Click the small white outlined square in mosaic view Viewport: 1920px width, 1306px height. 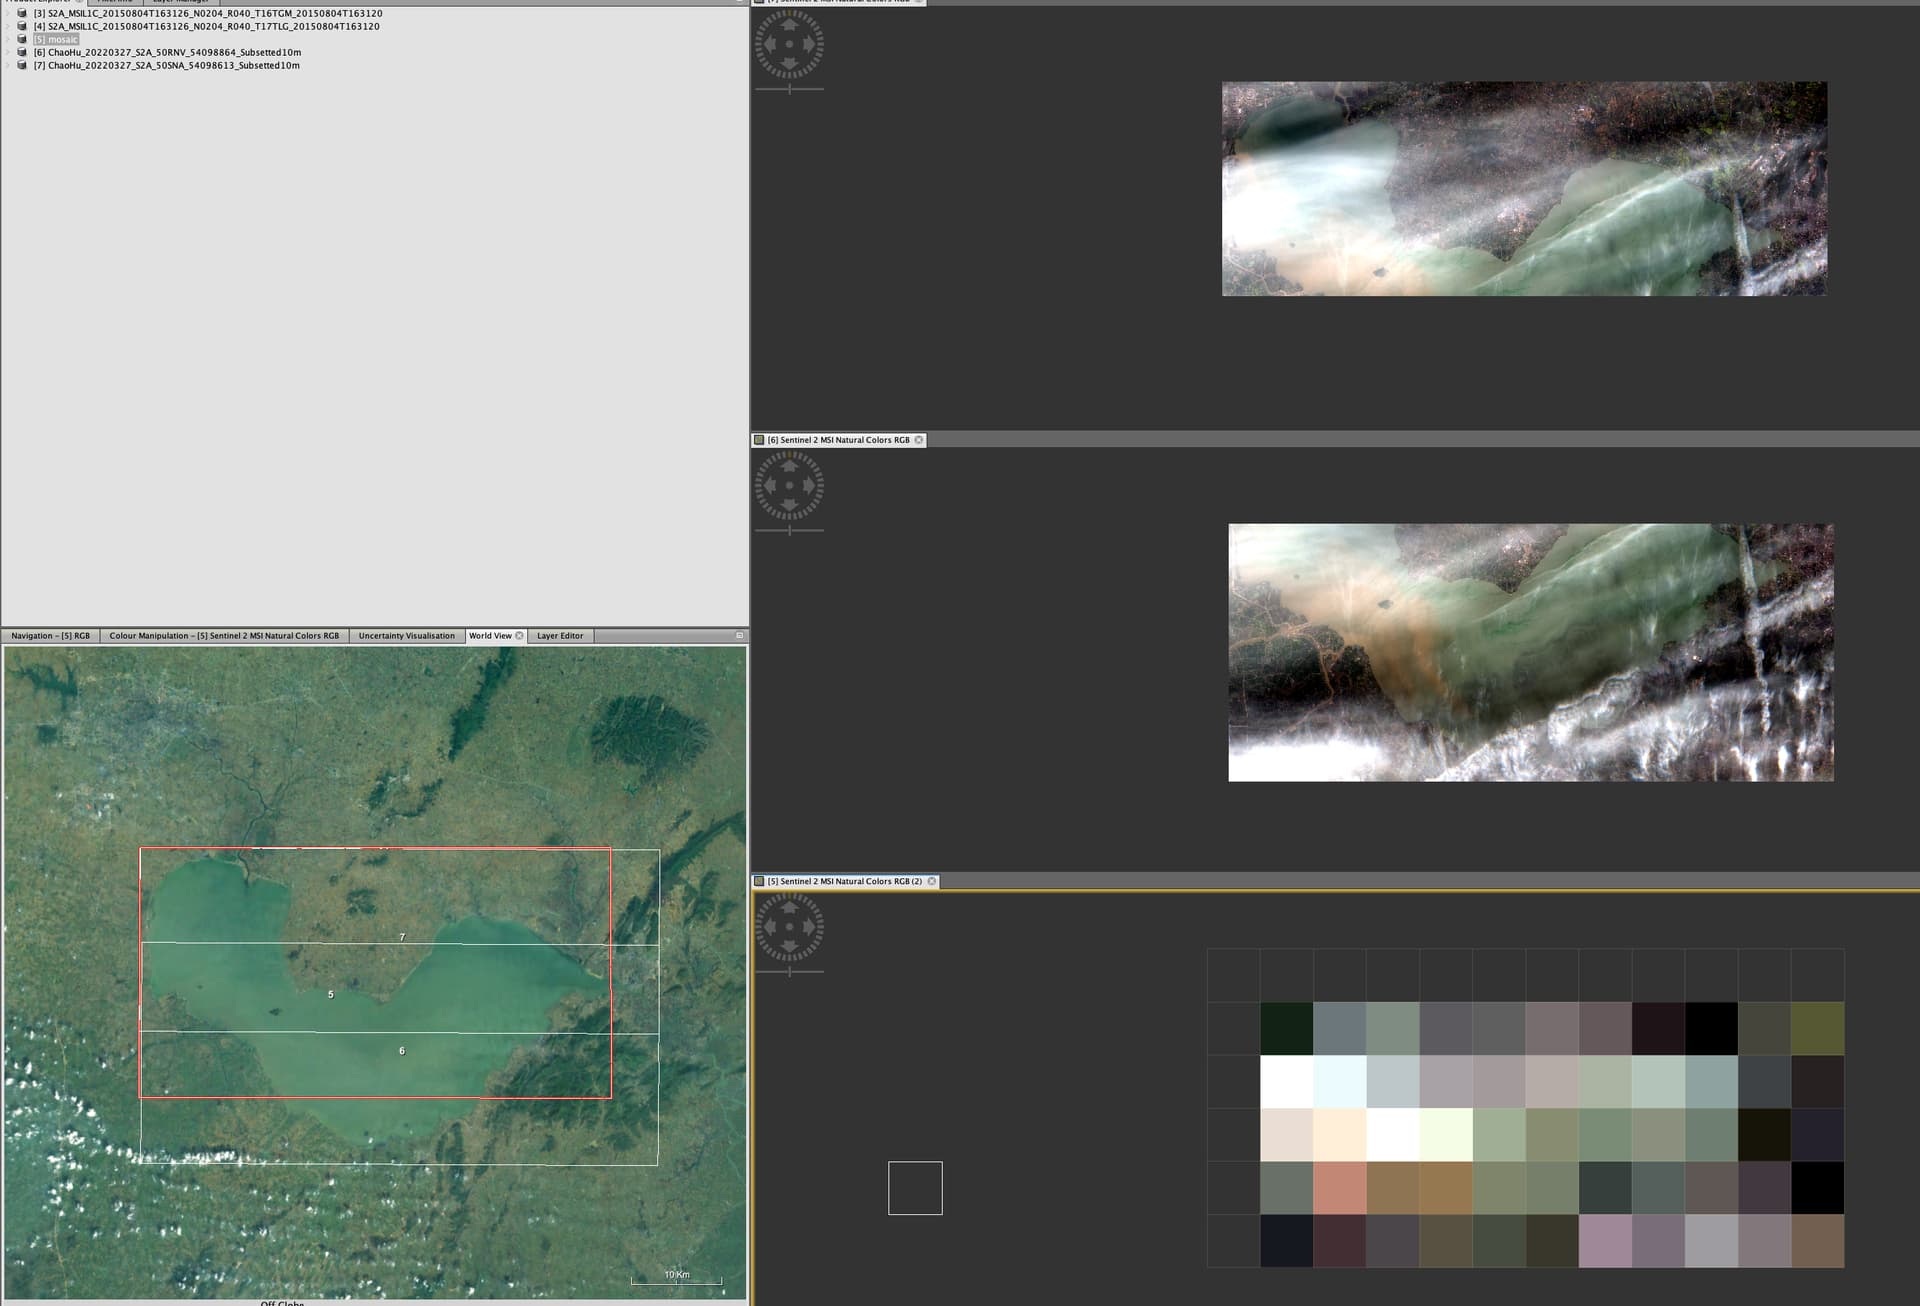915,1188
